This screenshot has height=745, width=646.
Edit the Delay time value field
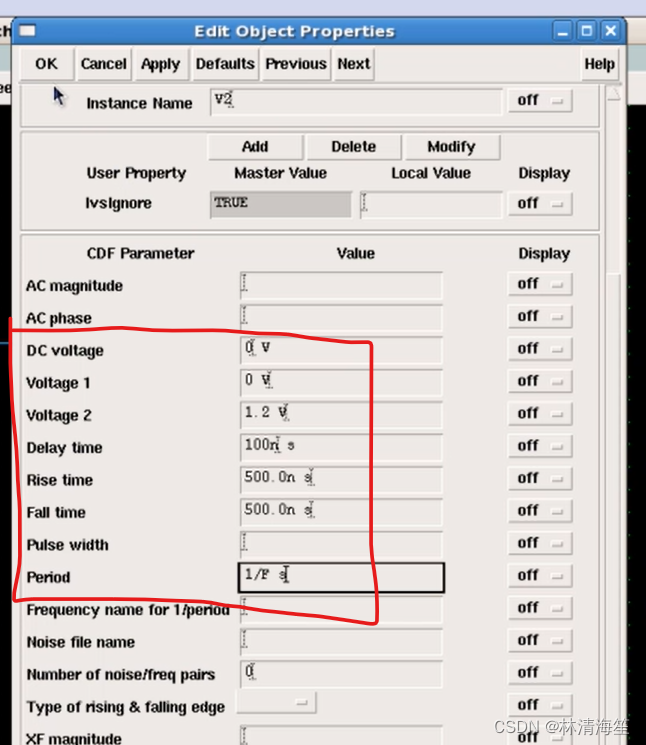point(342,447)
